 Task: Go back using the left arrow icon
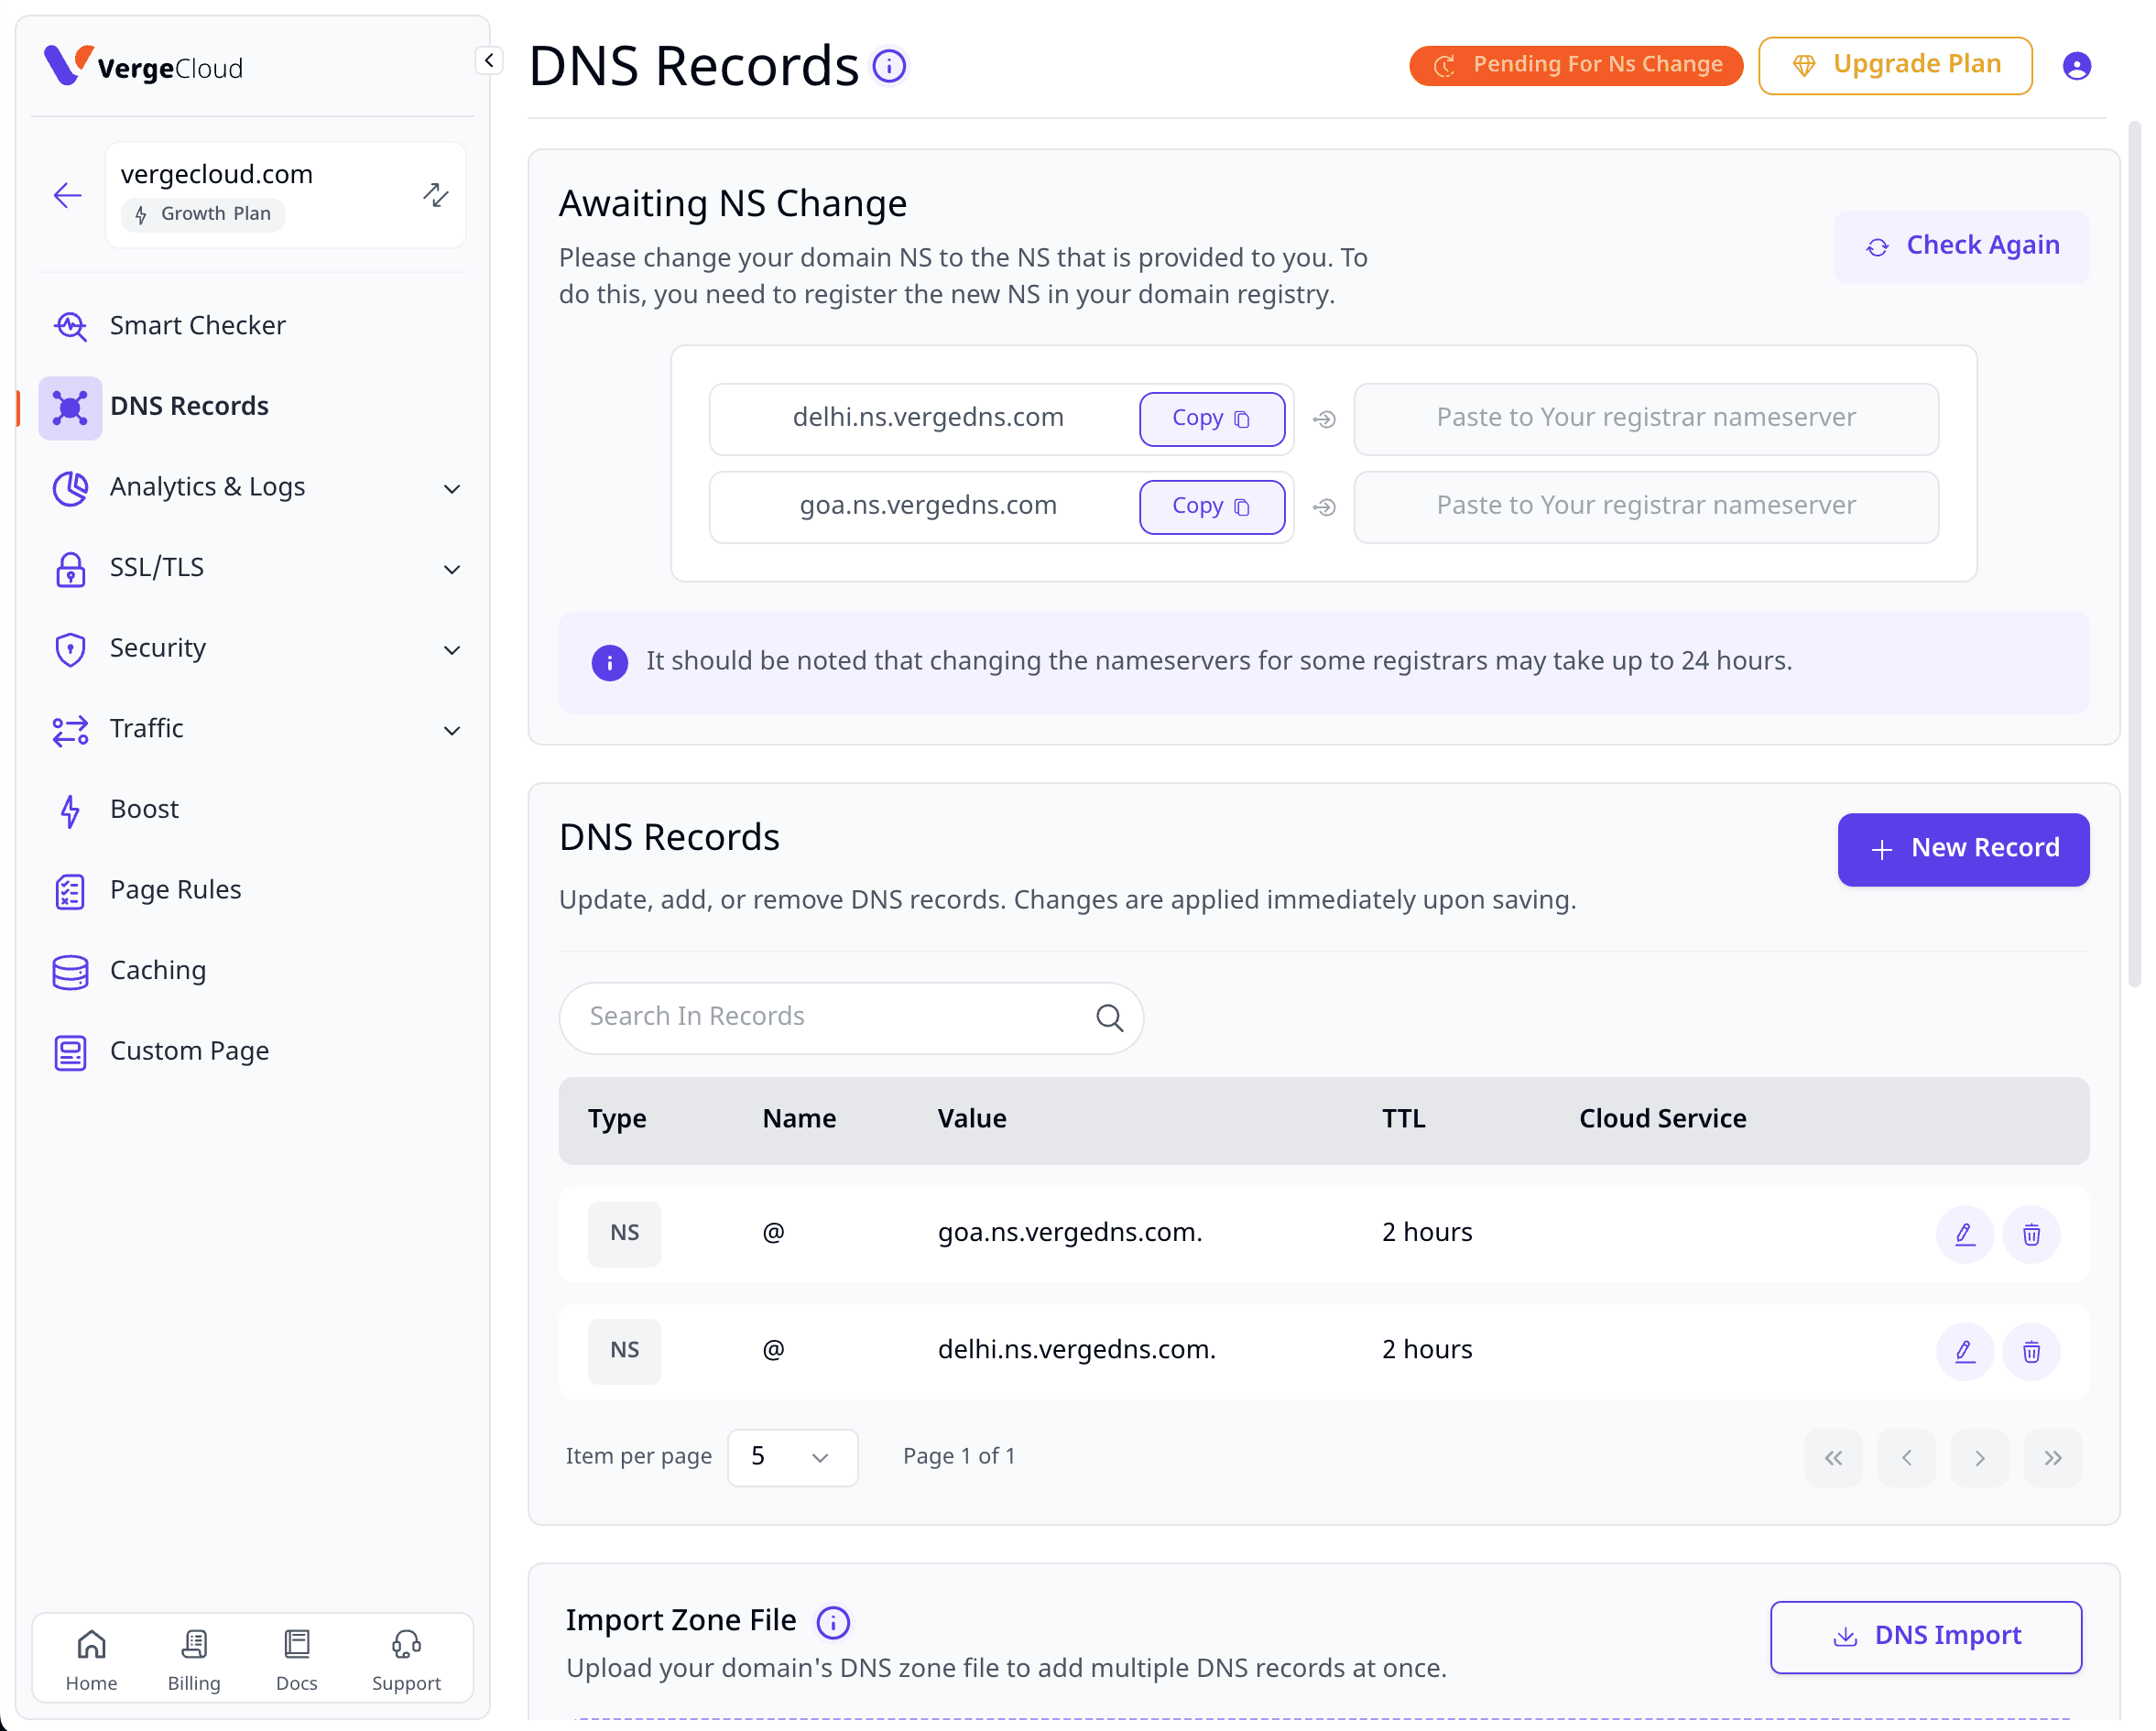click(x=68, y=195)
